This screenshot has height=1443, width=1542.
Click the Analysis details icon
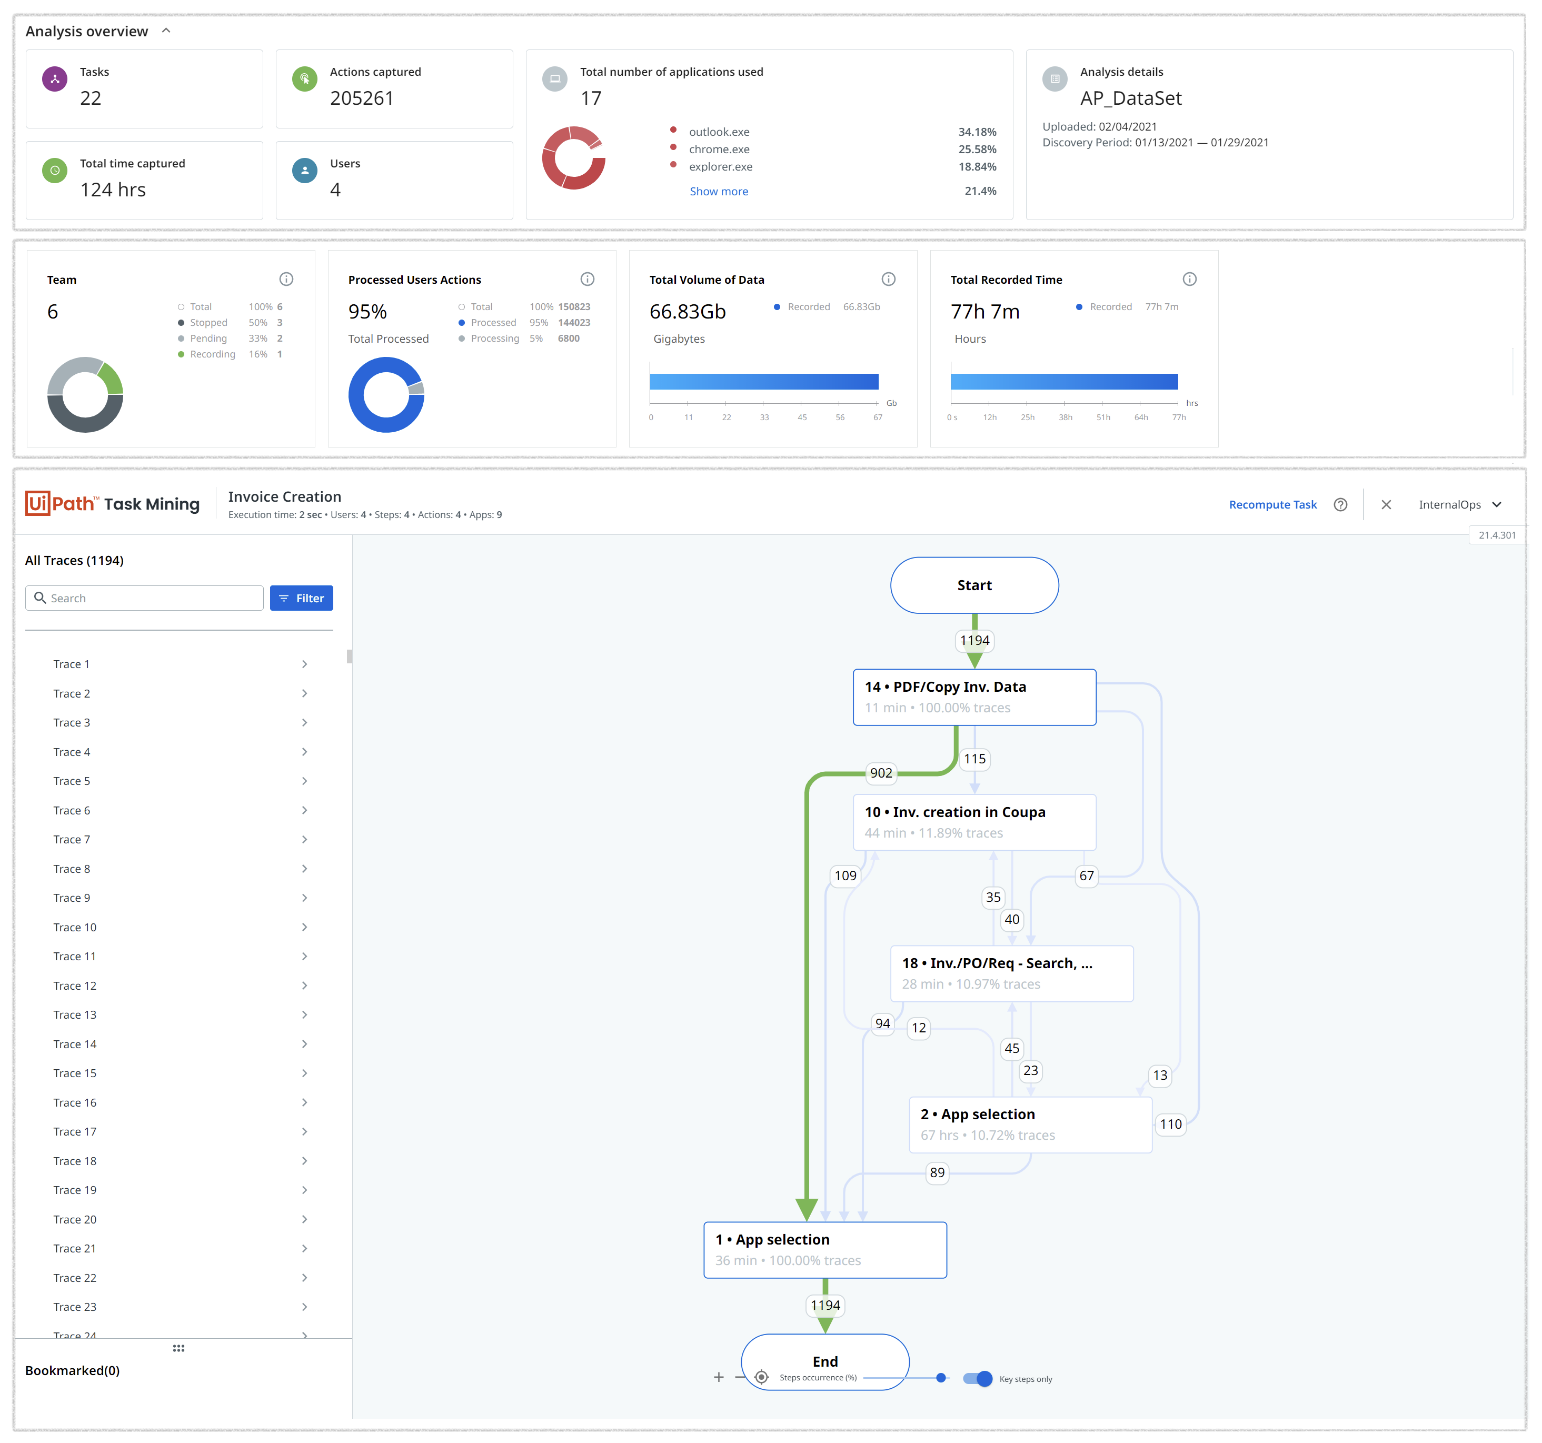pyautogui.click(x=1055, y=79)
